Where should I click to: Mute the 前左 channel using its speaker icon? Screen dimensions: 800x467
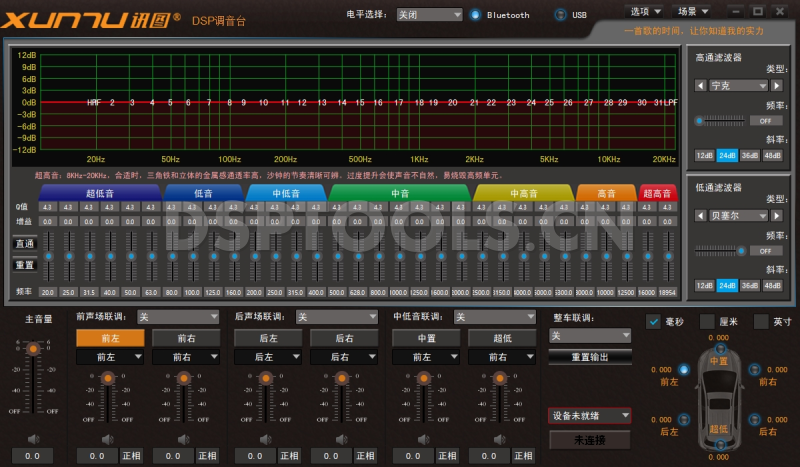(108, 437)
